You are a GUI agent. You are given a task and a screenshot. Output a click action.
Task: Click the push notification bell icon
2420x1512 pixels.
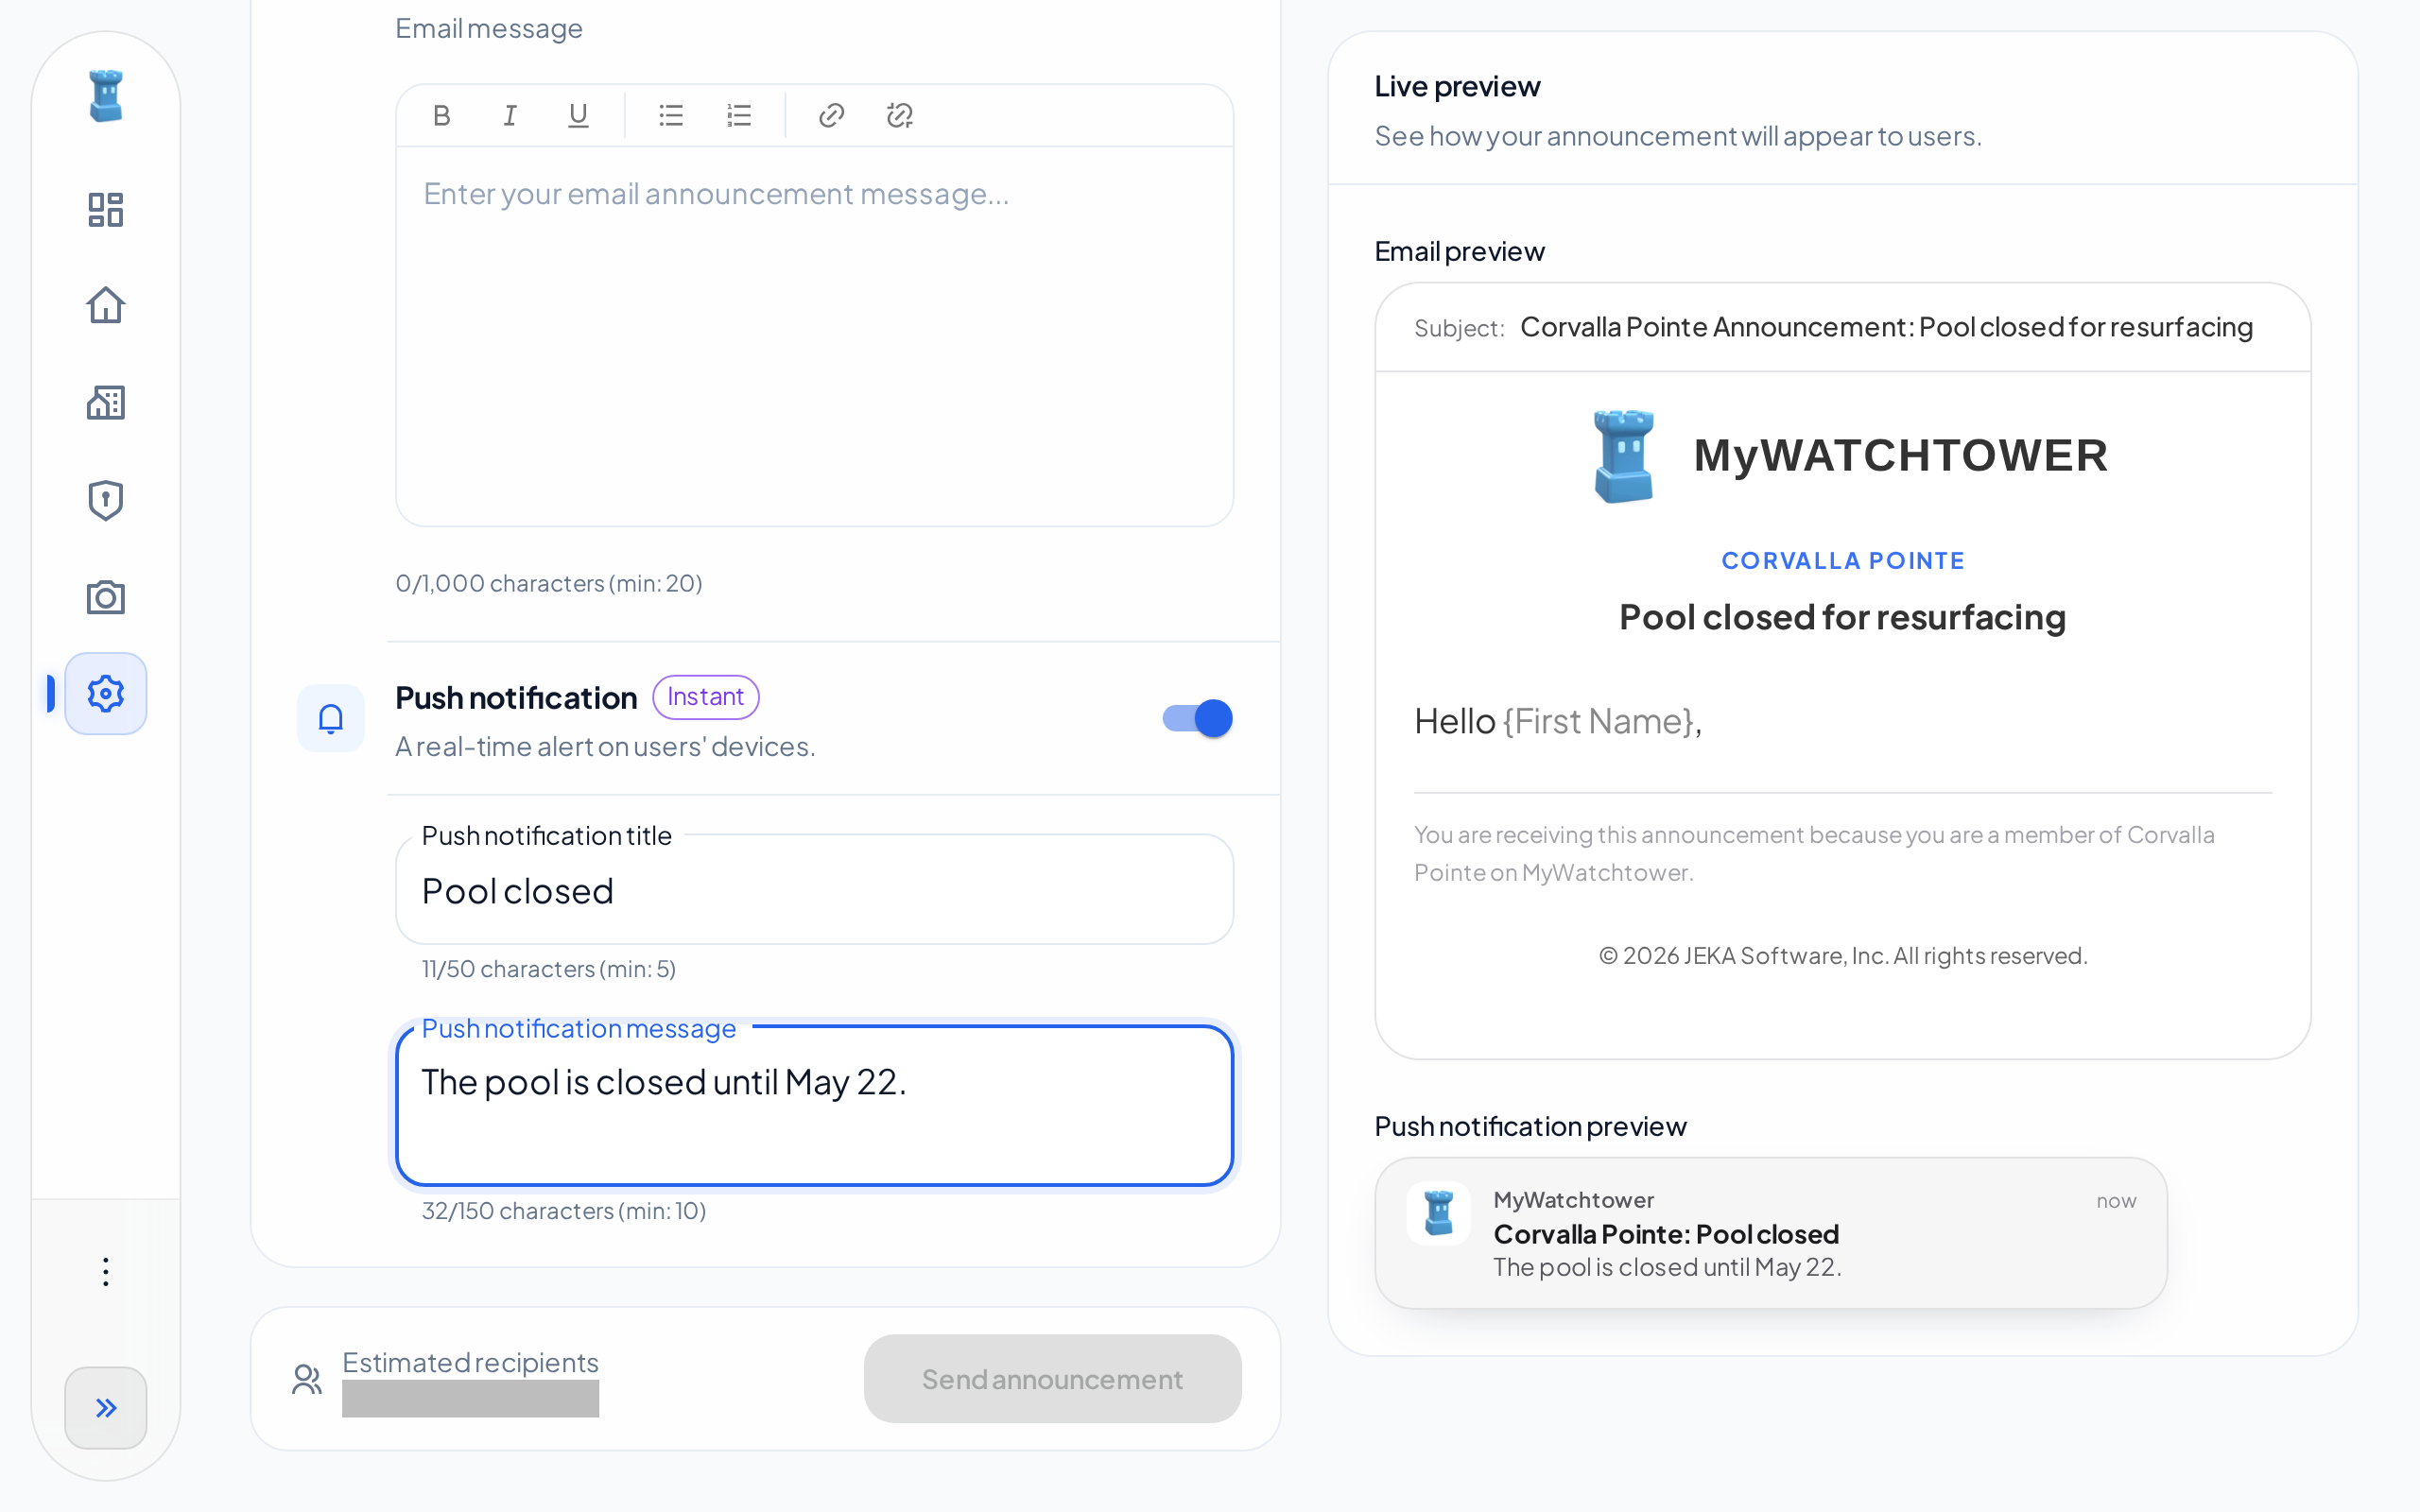coord(330,718)
